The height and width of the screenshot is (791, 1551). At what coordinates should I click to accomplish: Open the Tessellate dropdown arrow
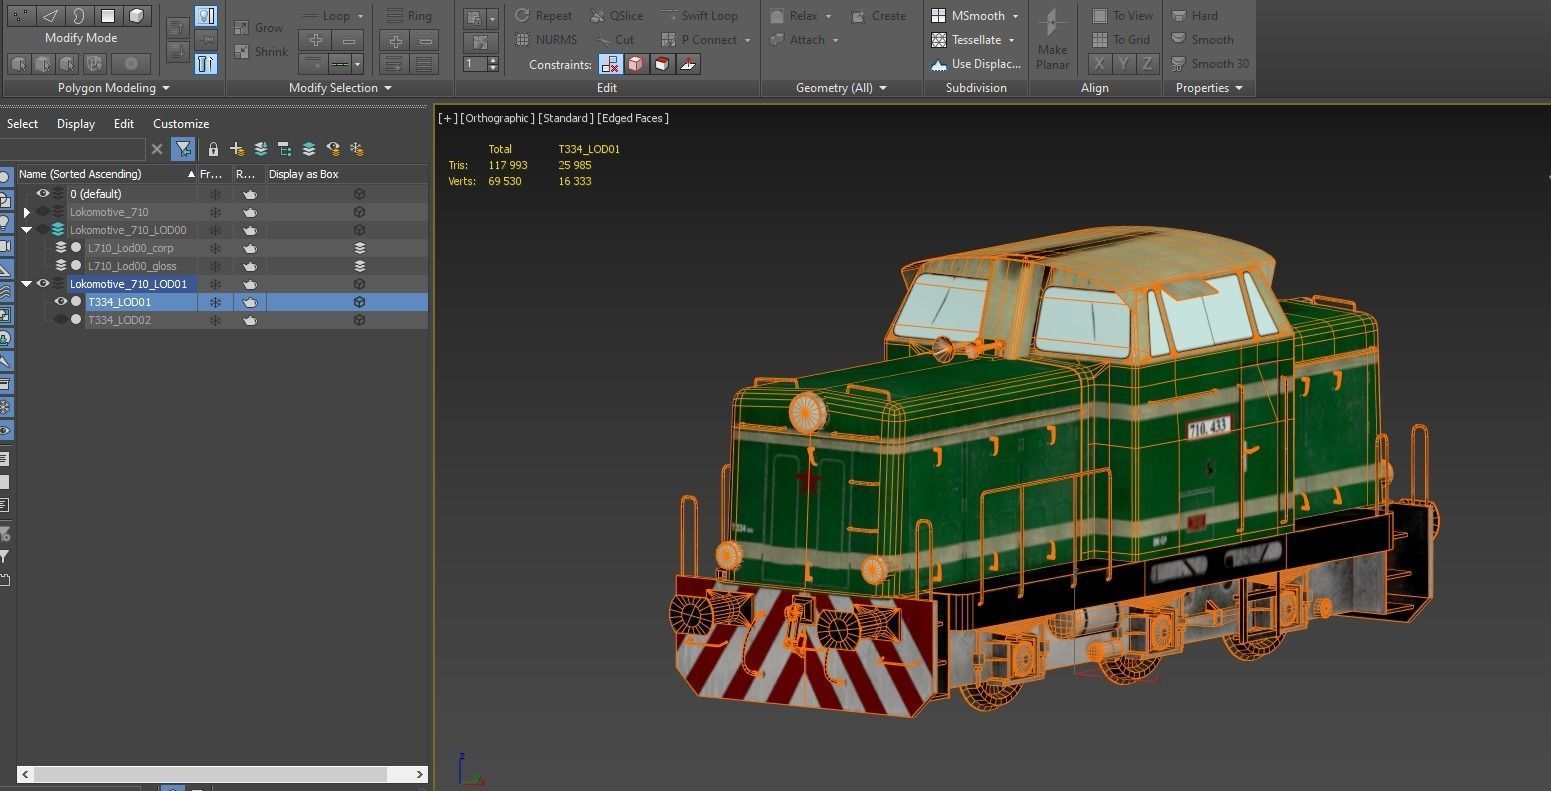[1011, 40]
